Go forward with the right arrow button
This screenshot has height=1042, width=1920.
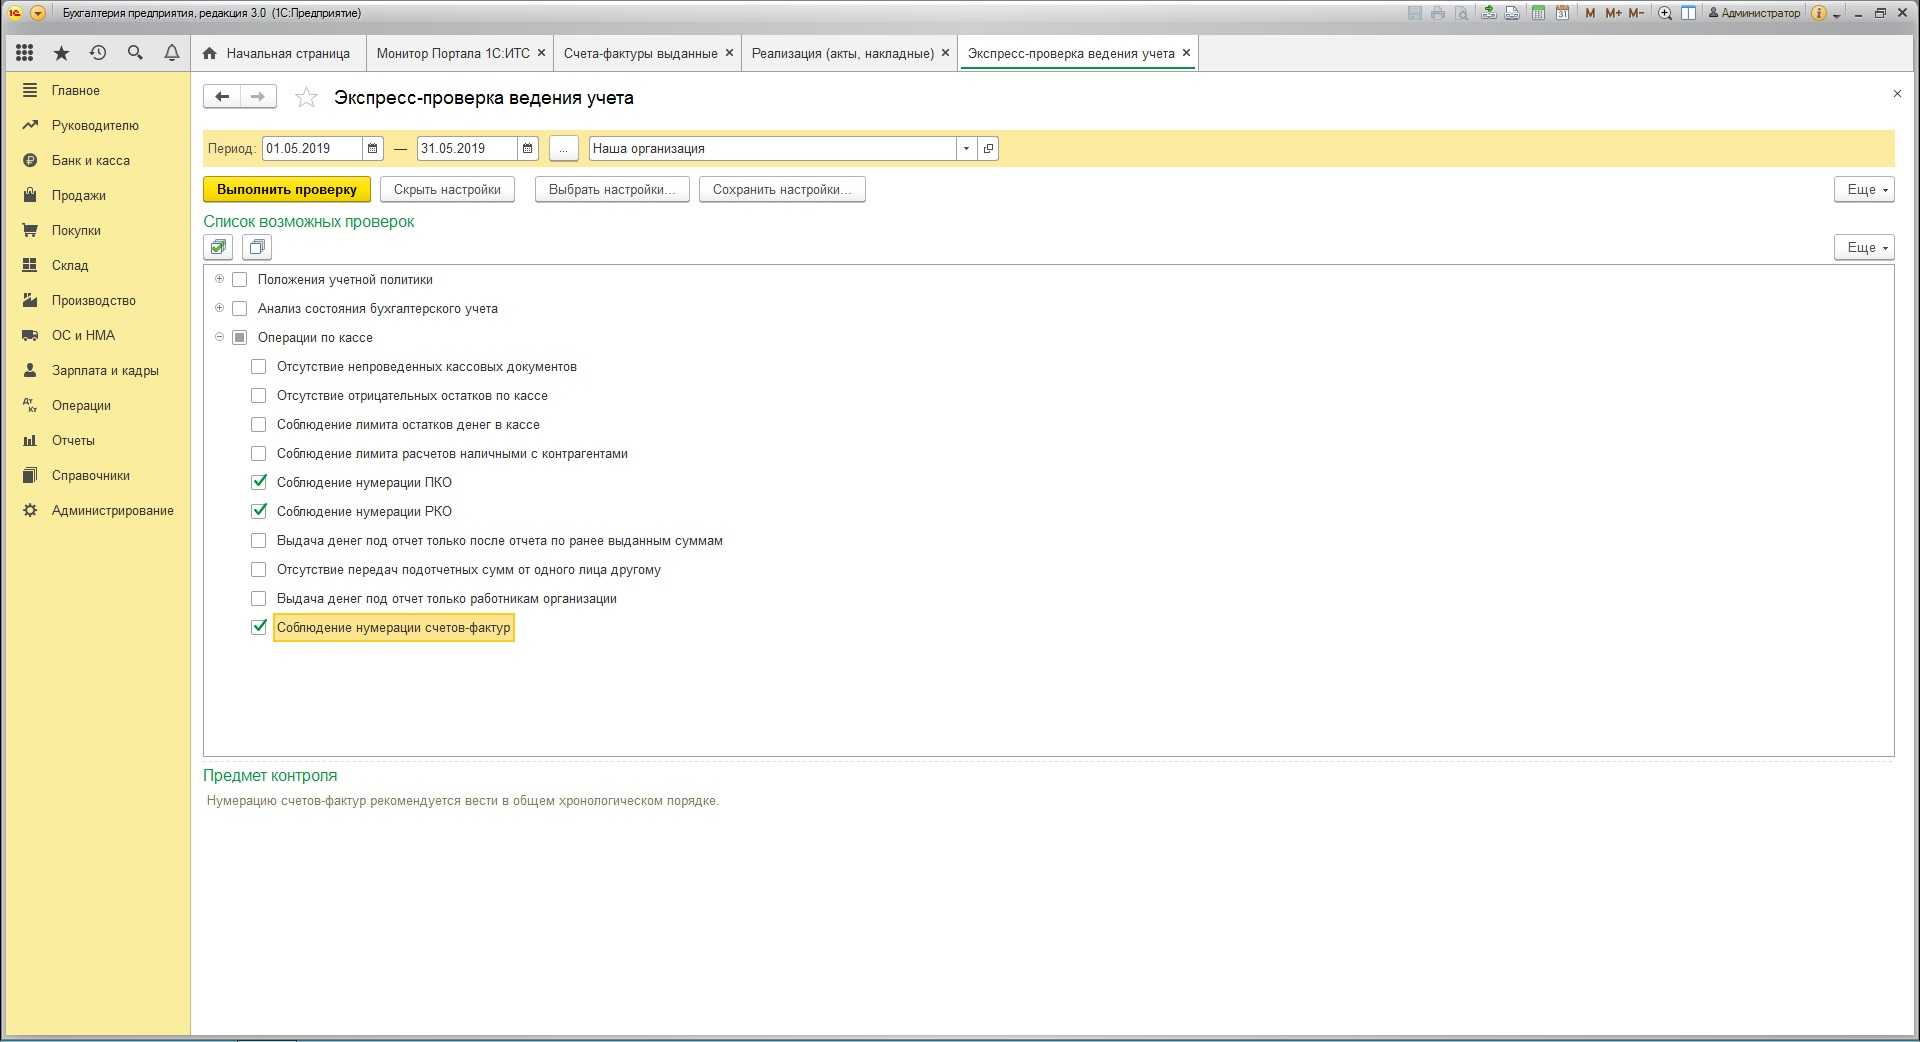(258, 97)
